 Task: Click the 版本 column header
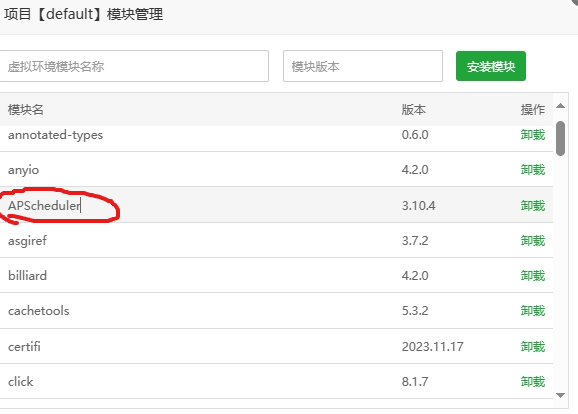[x=414, y=109]
